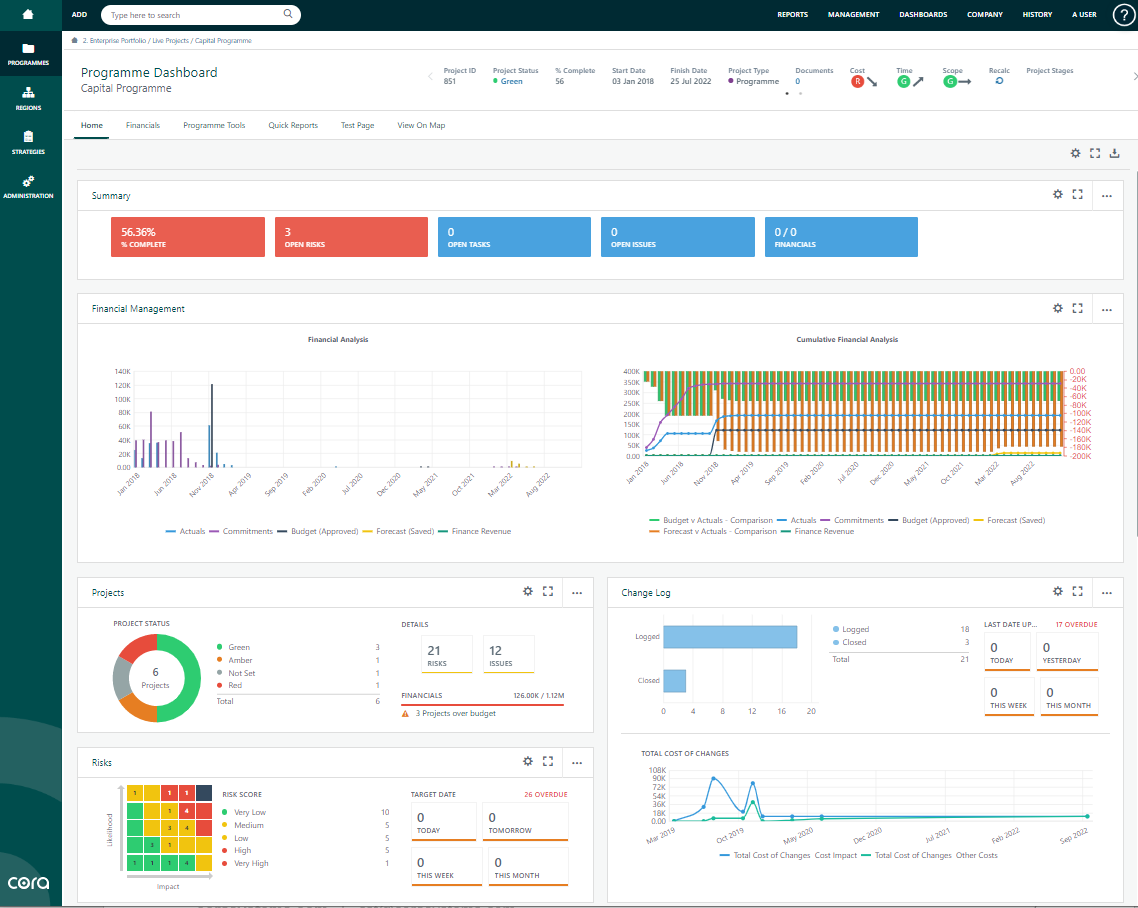
Task: Open Programmes in the sidebar
Action: click(28, 54)
